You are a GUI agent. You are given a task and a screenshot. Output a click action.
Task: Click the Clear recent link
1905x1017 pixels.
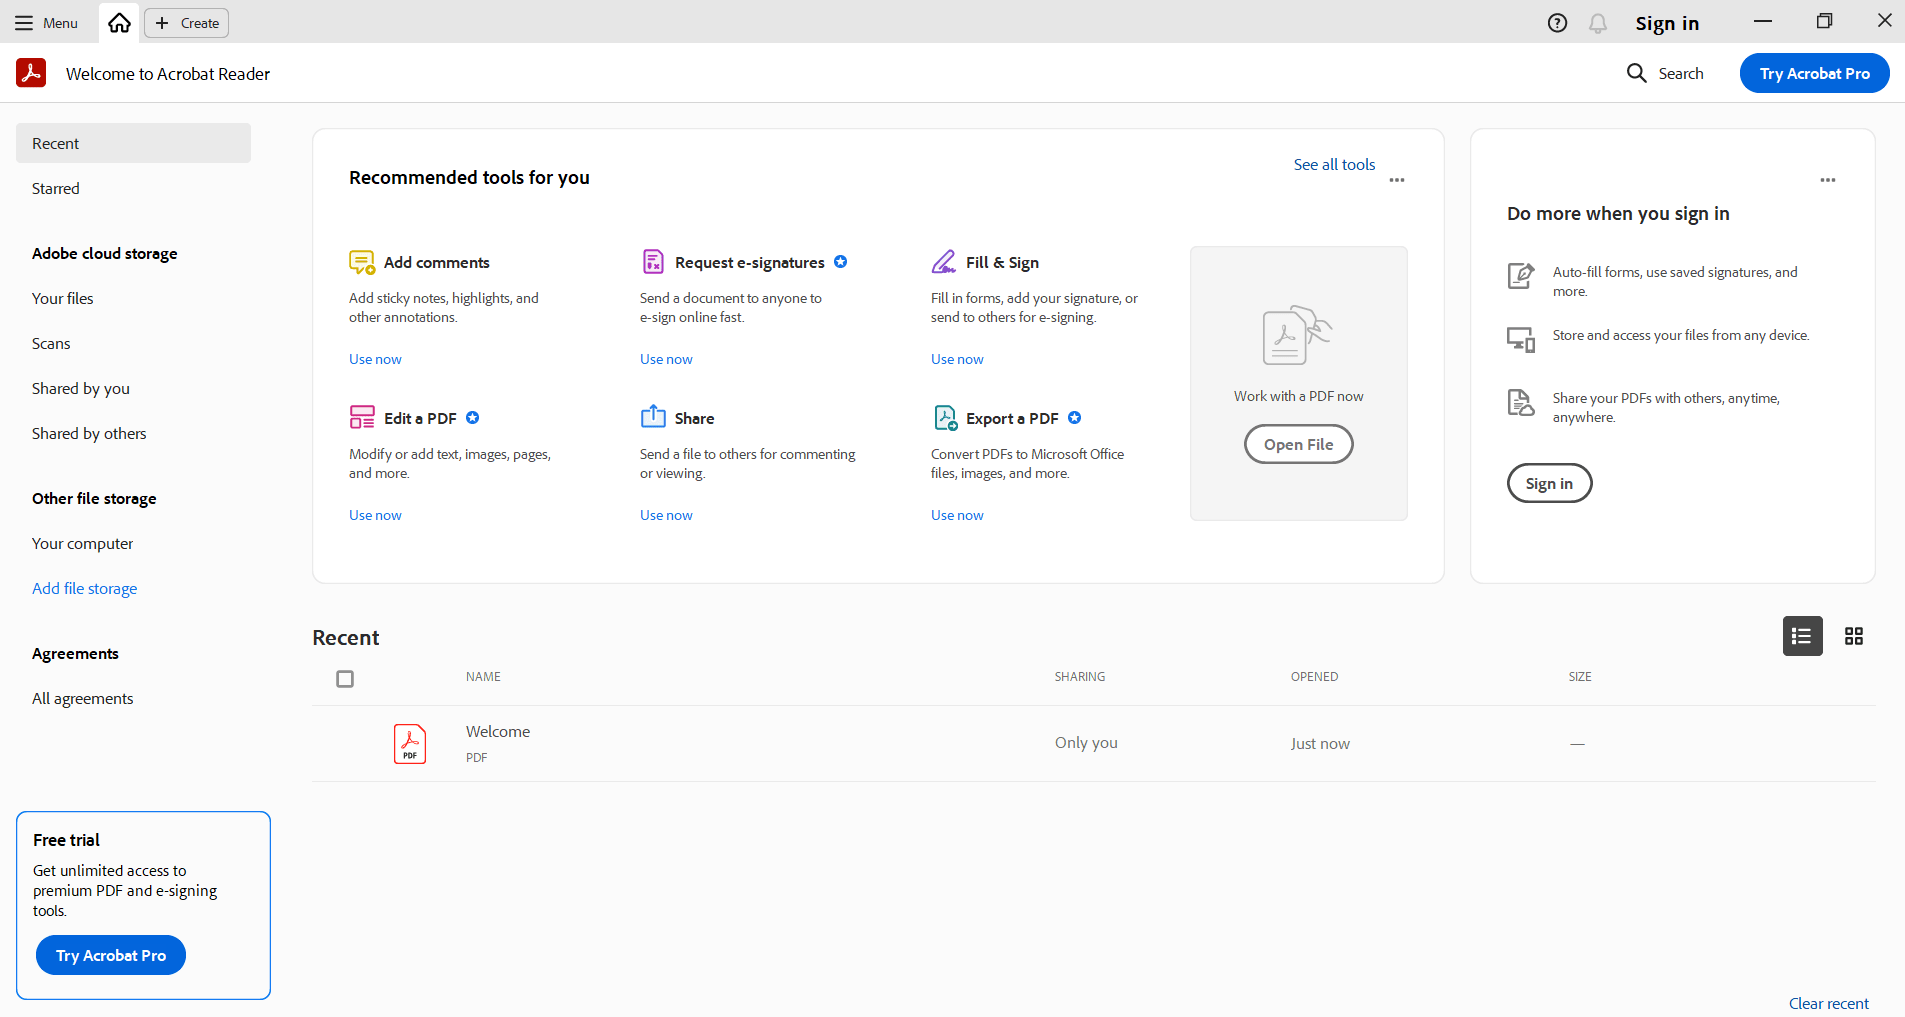point(1828,1003)
